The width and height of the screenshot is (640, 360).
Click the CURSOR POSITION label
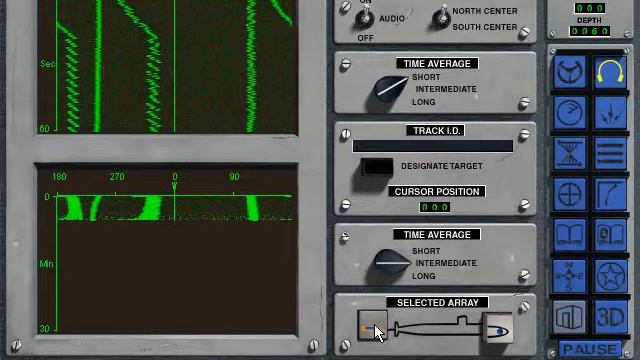(437, 191)
